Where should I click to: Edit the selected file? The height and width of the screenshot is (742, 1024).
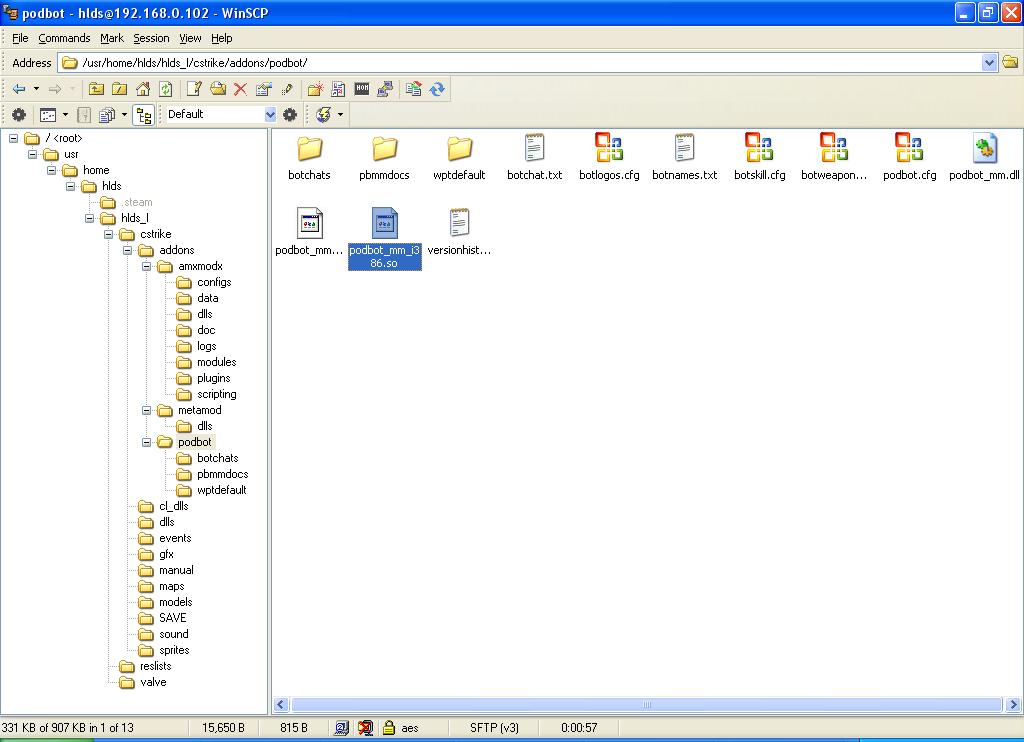(194, 89)
